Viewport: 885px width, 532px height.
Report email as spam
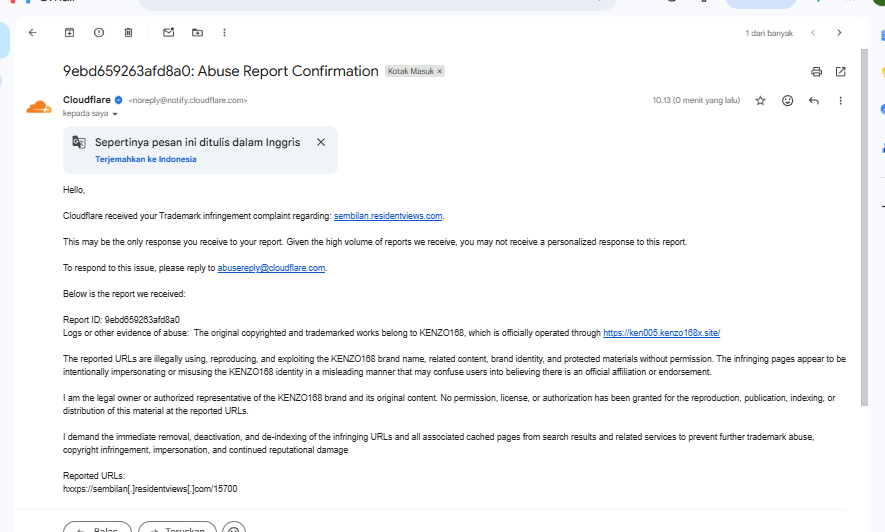coord(99,33)
